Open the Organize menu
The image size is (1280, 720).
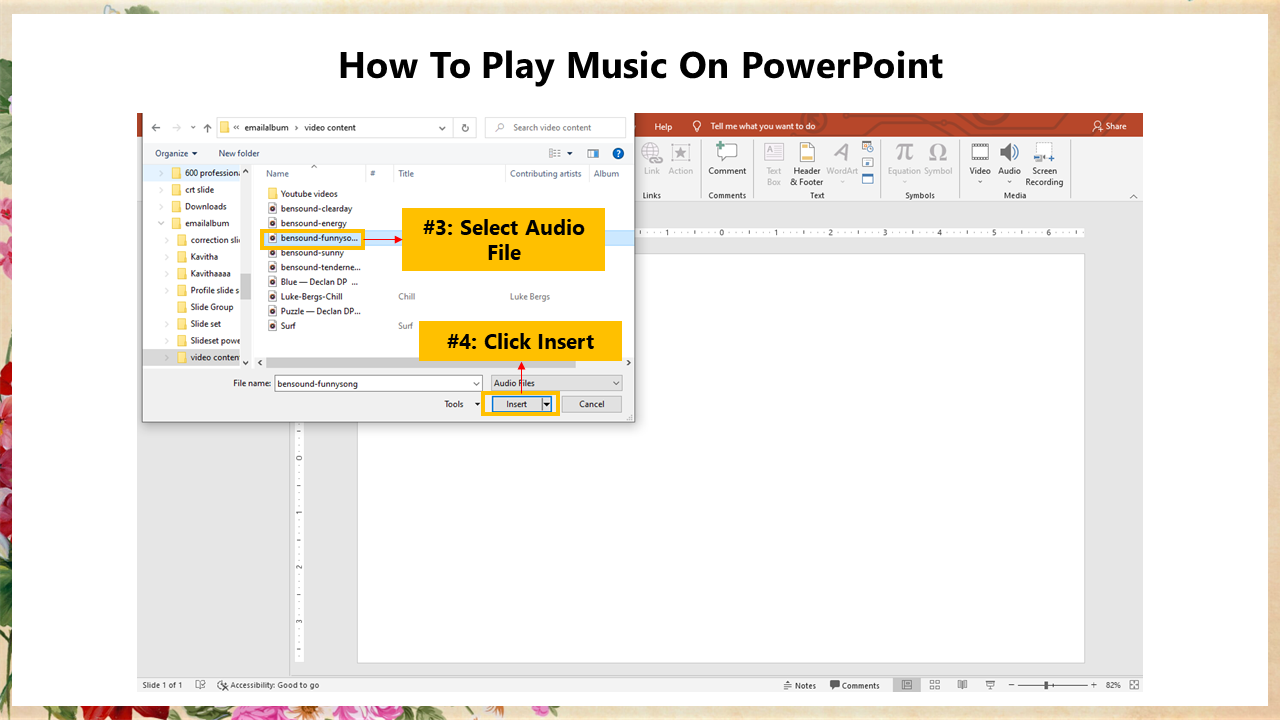pos(176,153)
